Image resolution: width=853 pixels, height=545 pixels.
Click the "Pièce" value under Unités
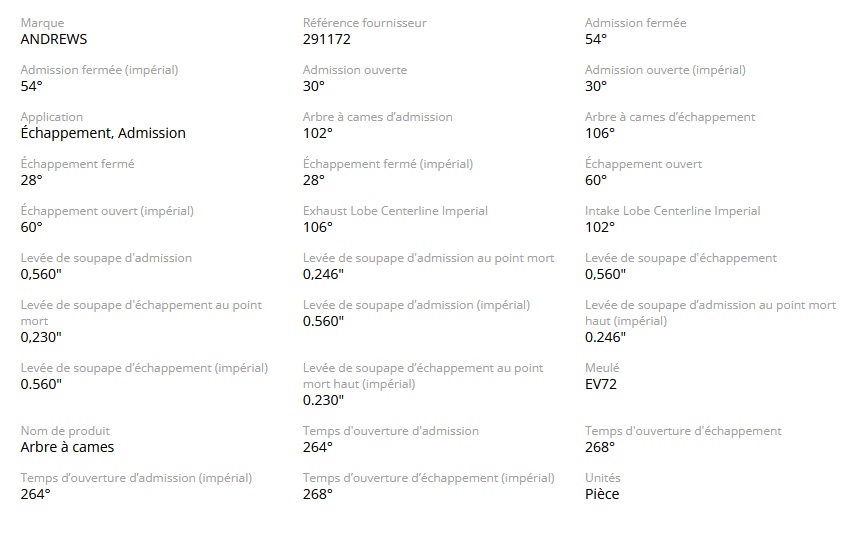tap(602, 494)
